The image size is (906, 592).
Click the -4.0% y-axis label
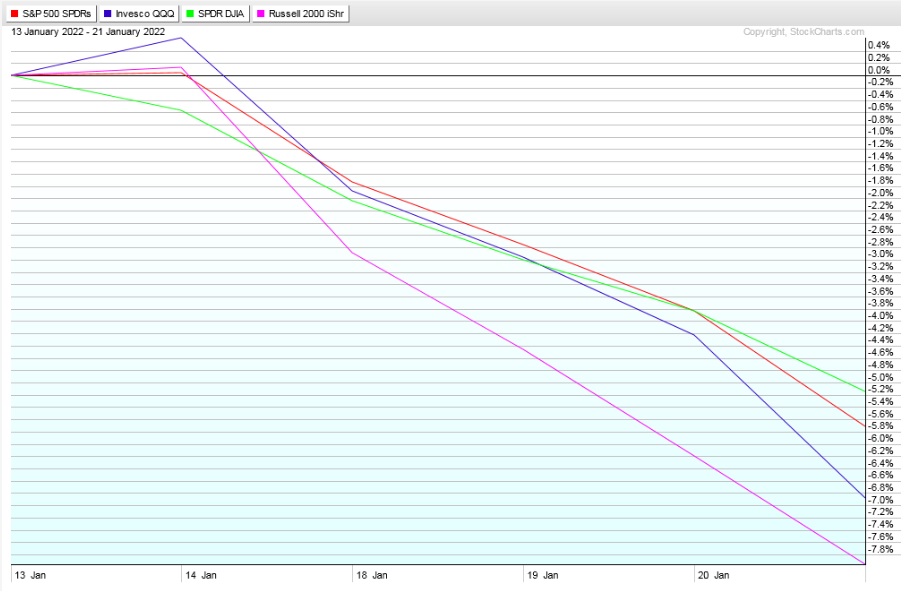881,316
